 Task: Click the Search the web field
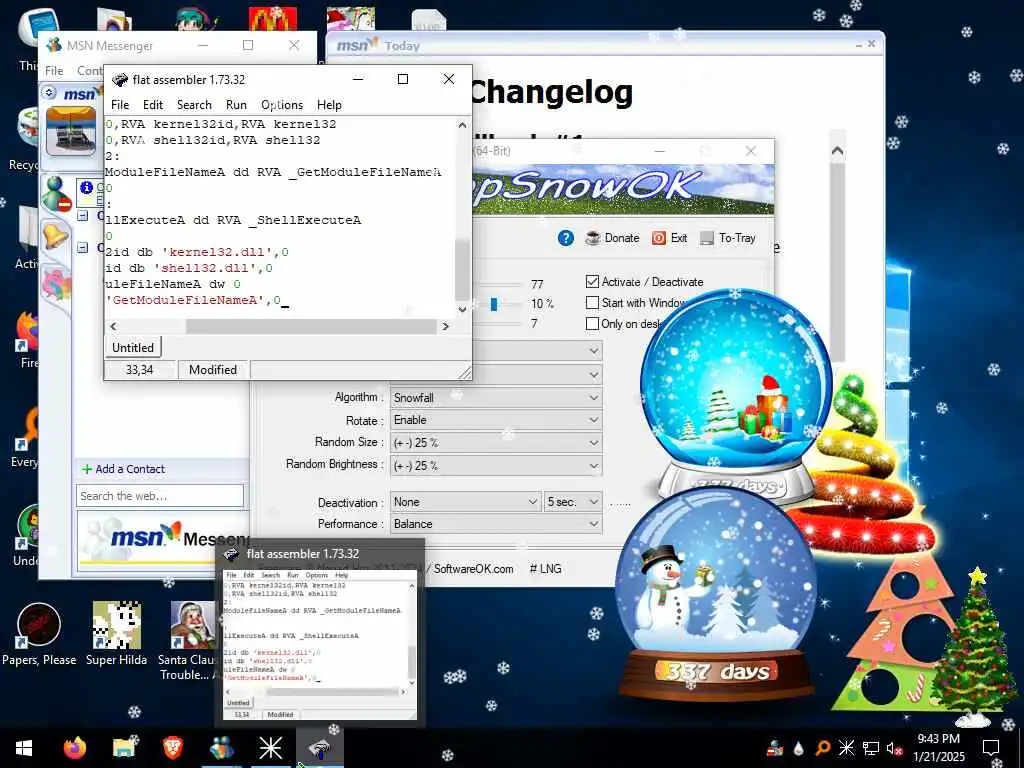[x=160, y=496]
